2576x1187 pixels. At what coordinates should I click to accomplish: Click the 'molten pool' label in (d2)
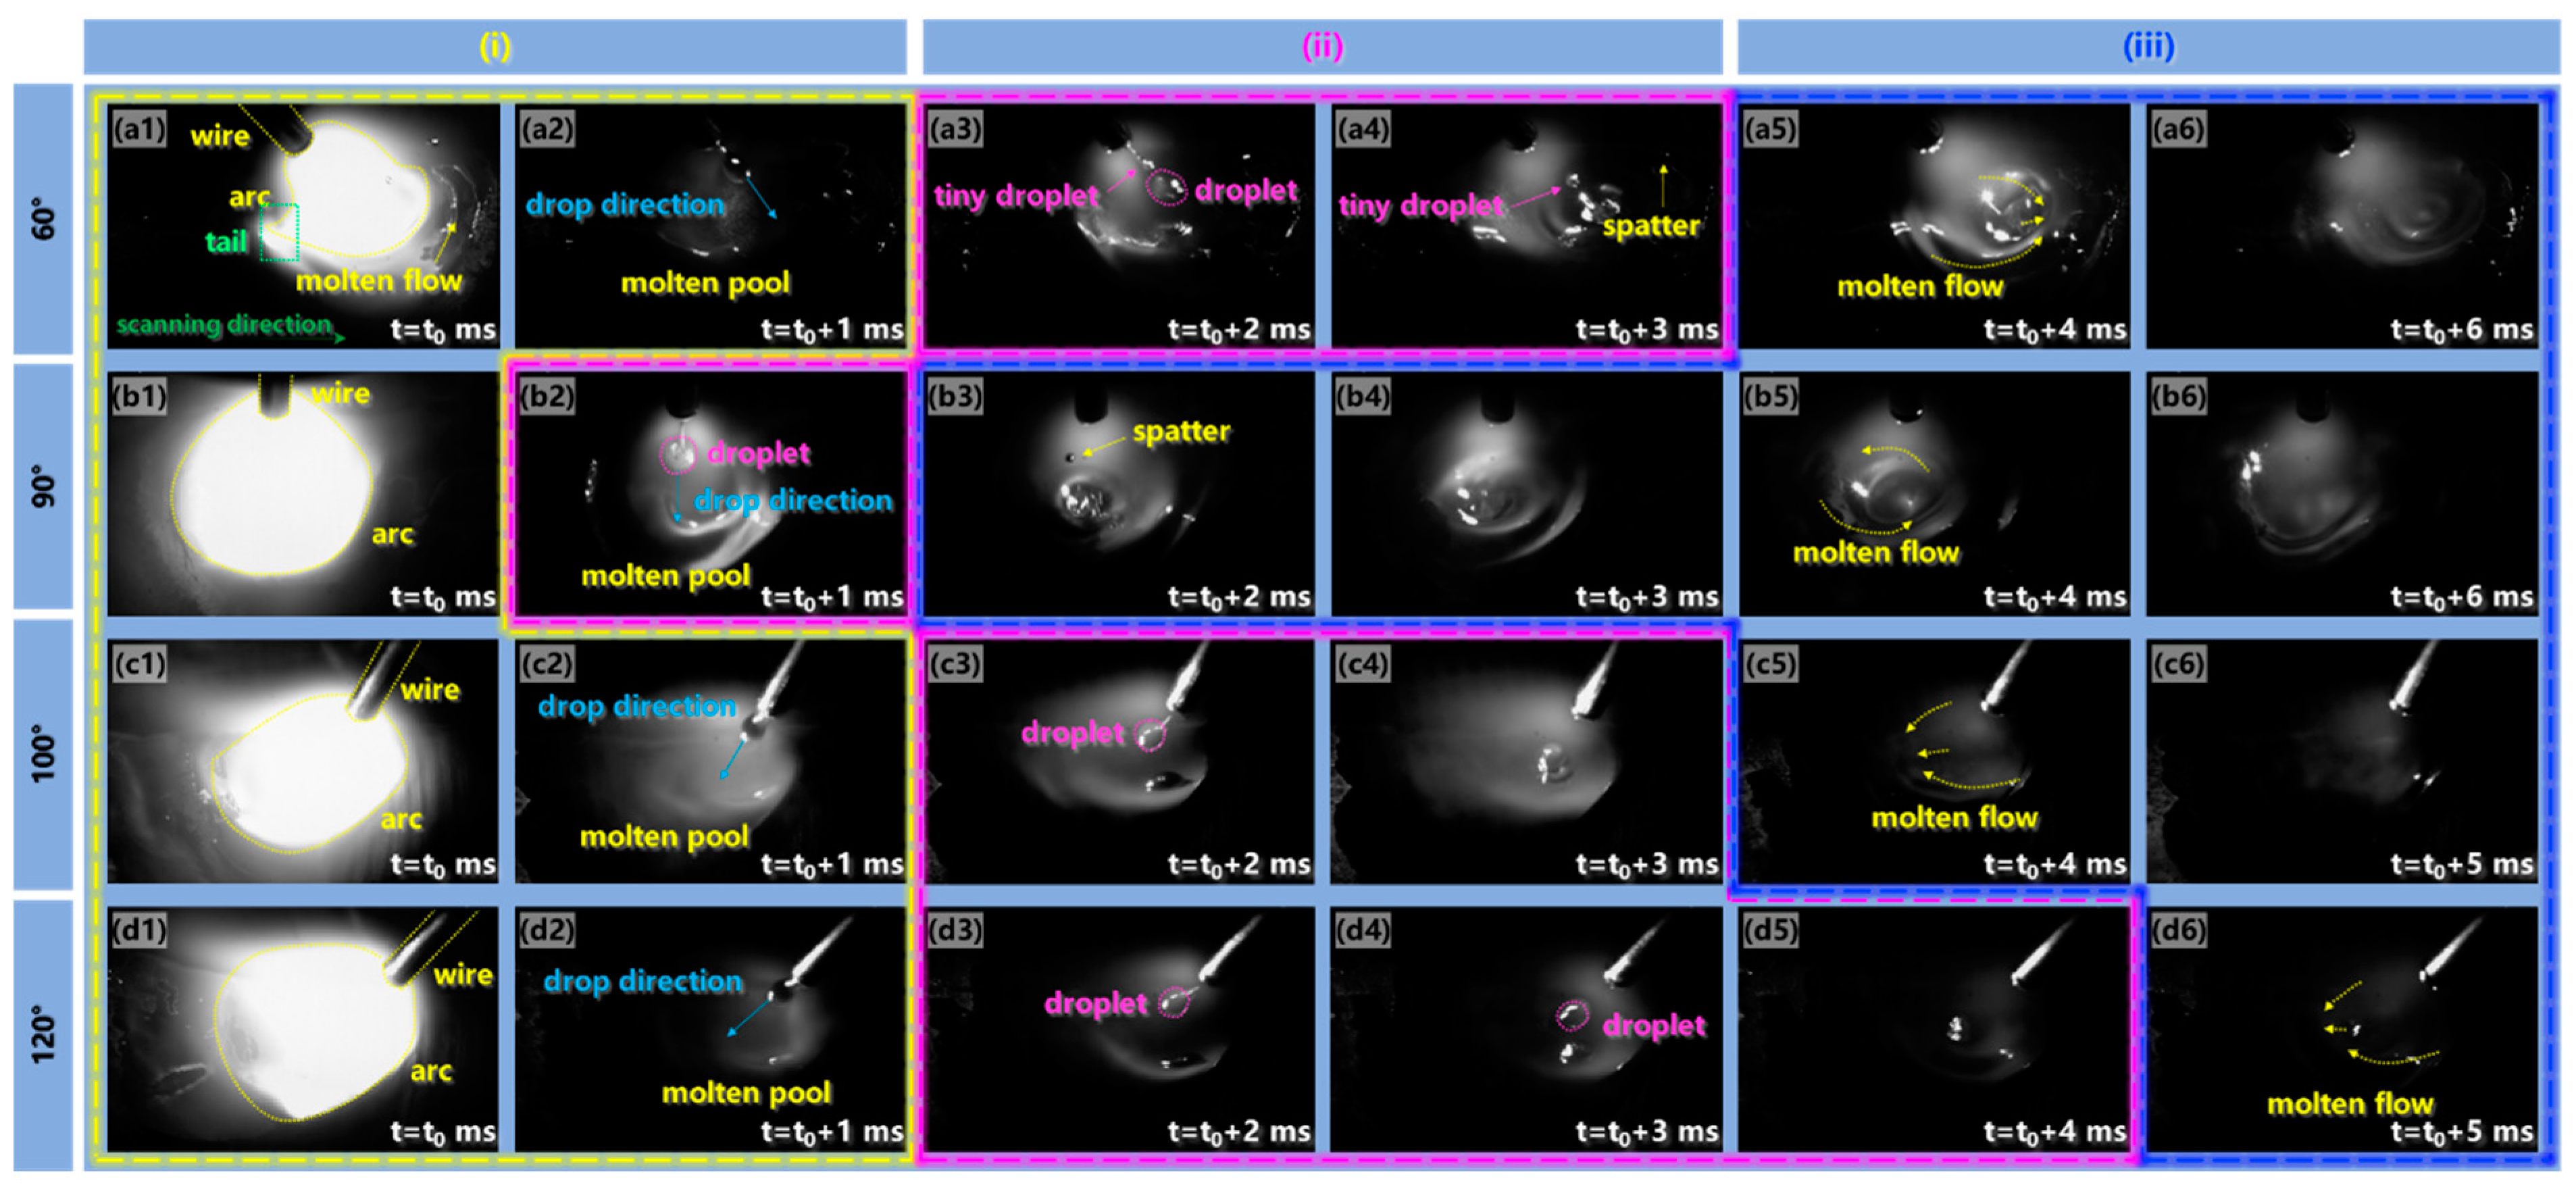[746, 1092]
